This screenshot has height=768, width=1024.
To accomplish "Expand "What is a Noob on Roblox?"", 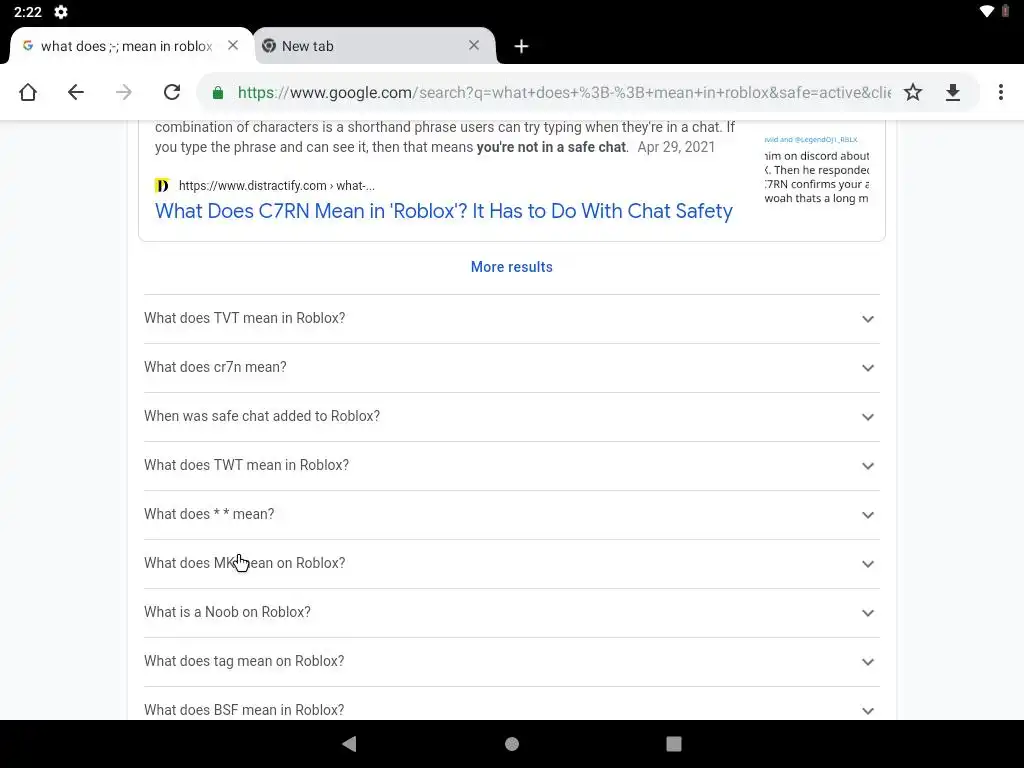I will pyautogui.click(x=511, y=613).
